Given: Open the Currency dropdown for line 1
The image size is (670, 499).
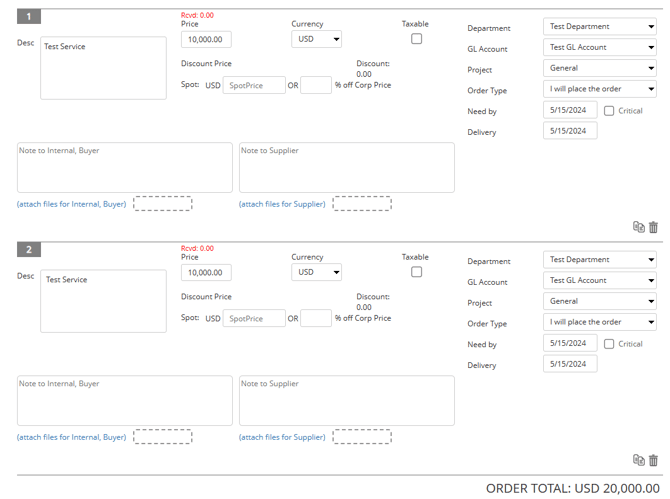Looking at the screenshot, I should click(317, 39).
